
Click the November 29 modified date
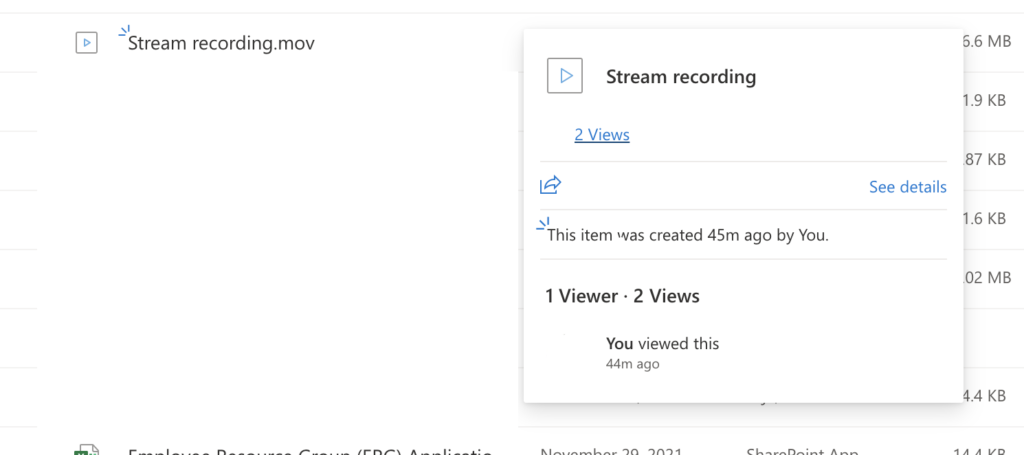tap(611, 451)
